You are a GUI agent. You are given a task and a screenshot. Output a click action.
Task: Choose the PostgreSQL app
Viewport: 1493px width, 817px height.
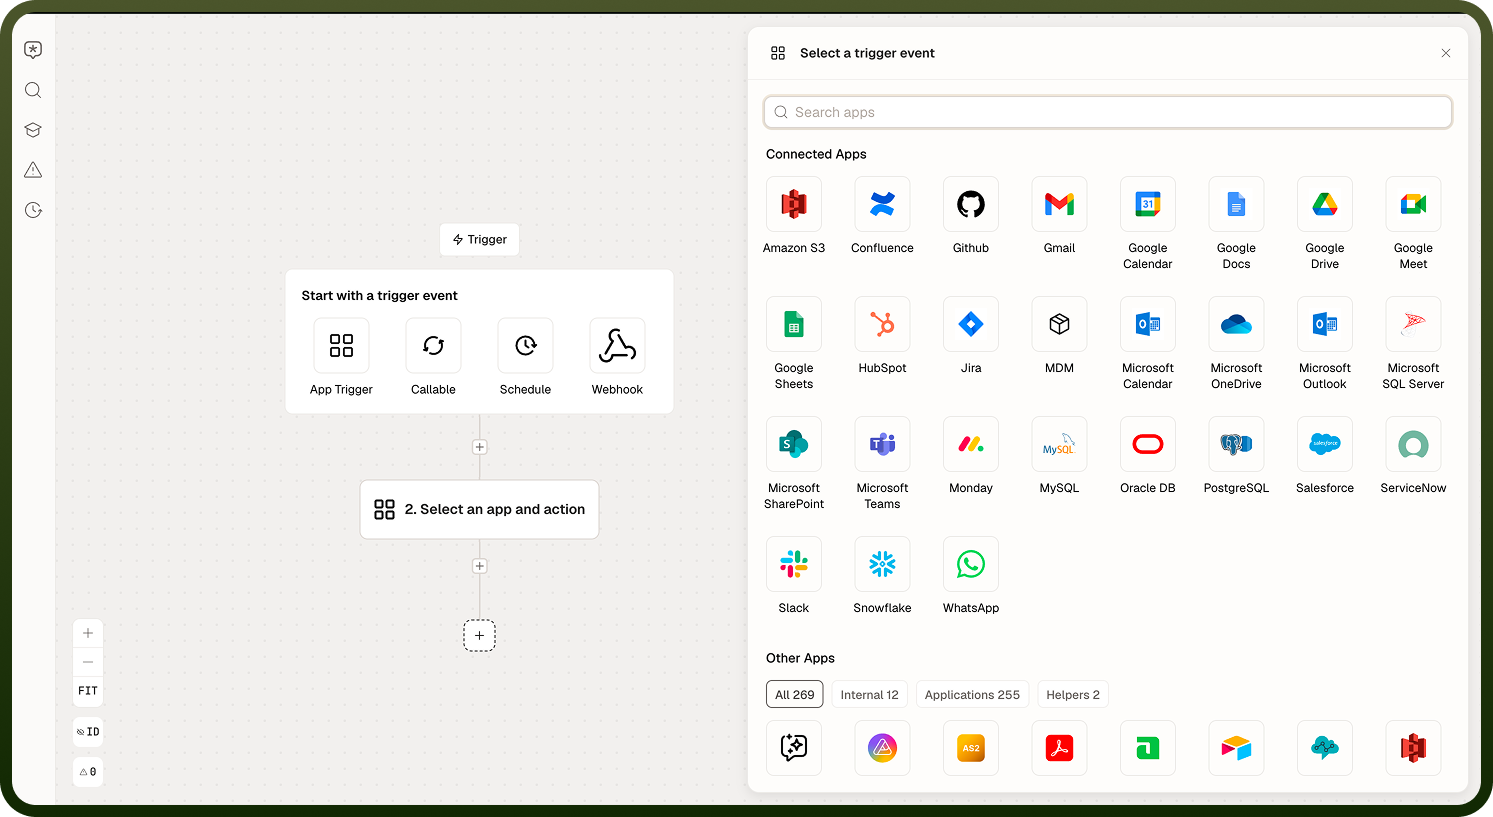coord(1236,444)
